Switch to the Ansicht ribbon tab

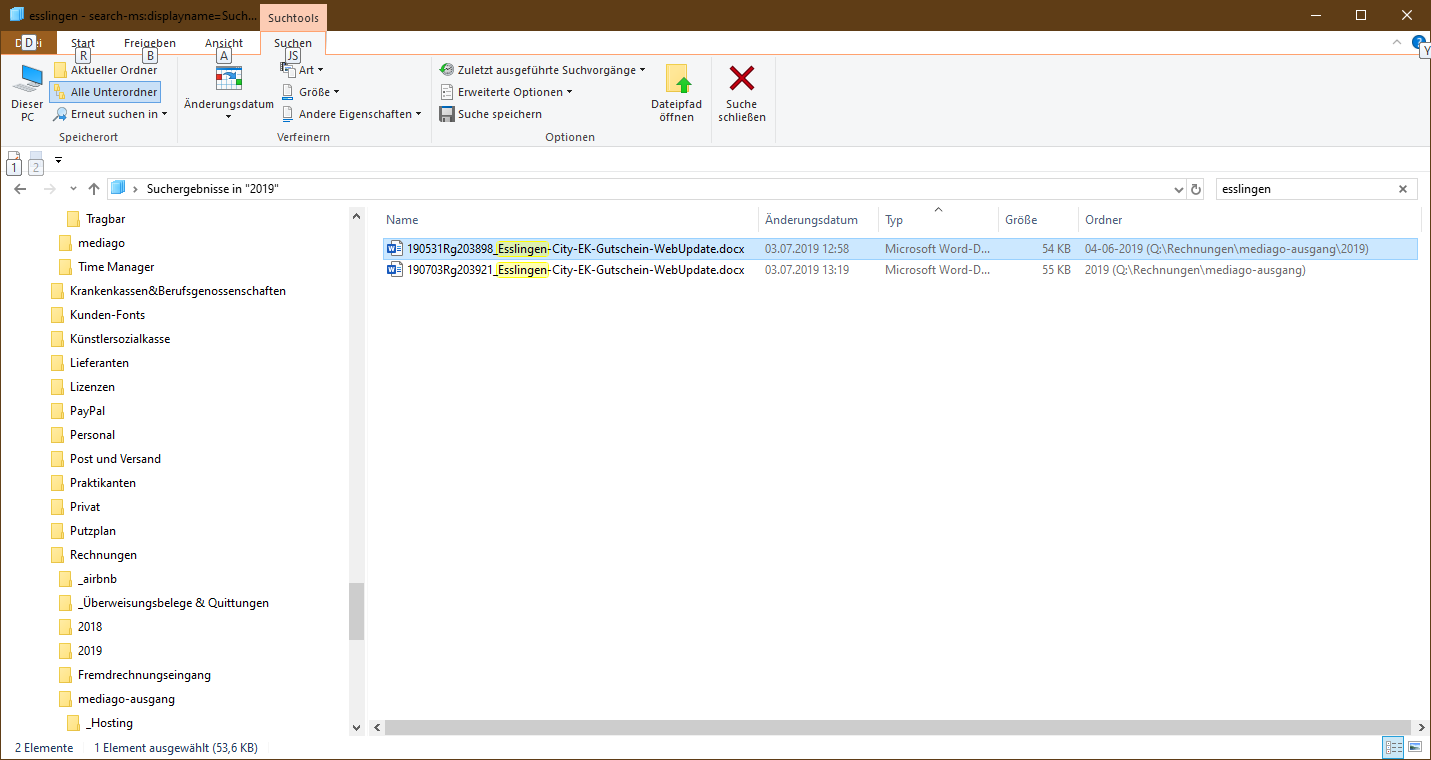coord(224,43)
